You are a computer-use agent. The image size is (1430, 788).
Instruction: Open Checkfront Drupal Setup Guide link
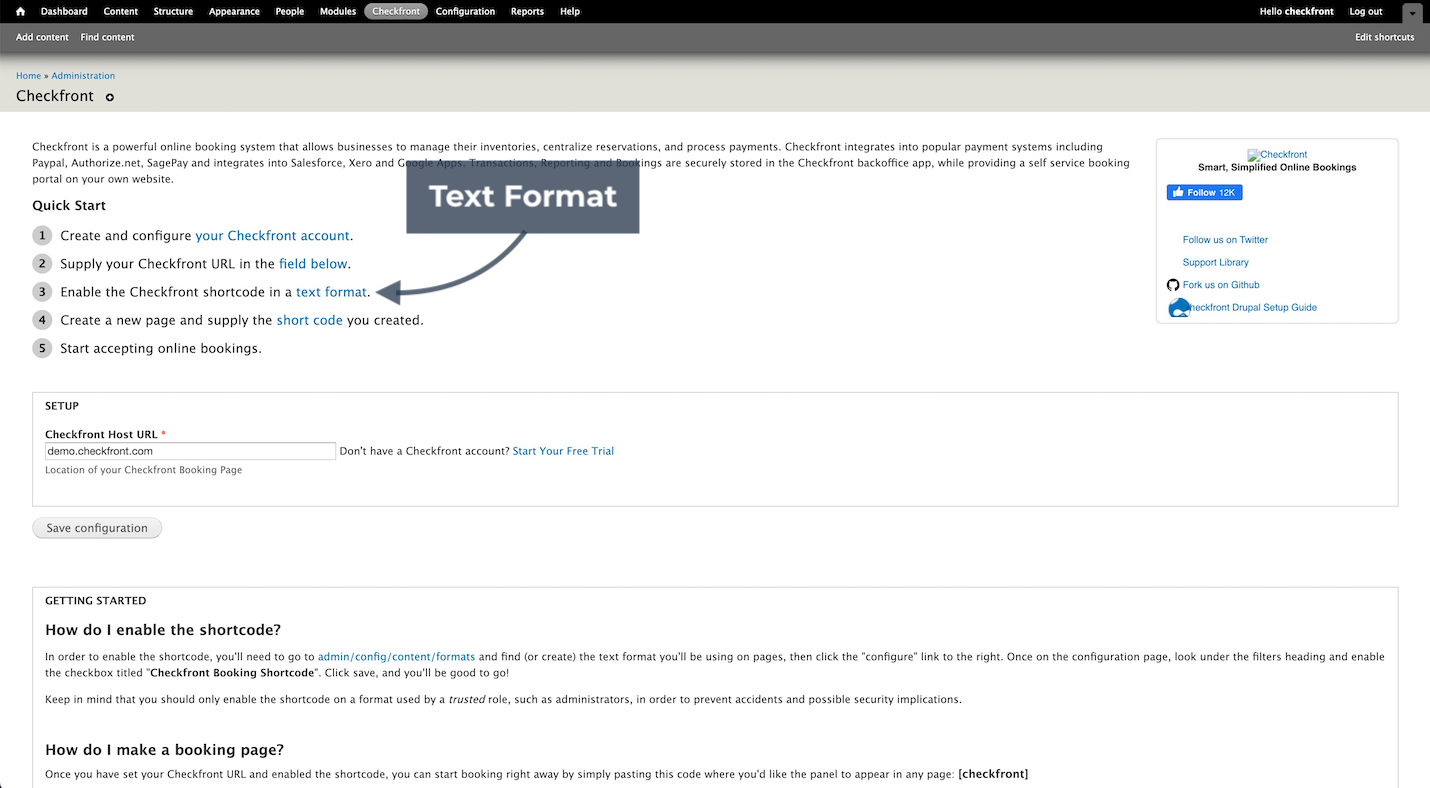[x=1253, y=308]
